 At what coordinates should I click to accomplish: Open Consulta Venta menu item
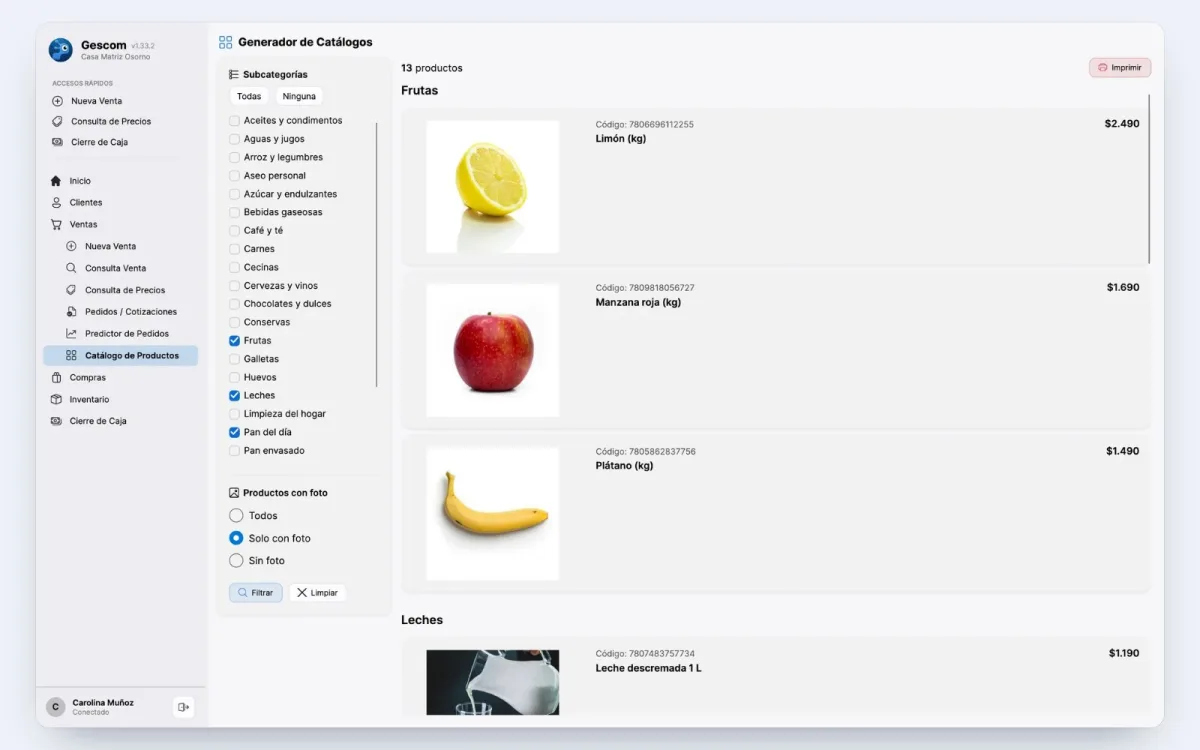tap(120, 268)
